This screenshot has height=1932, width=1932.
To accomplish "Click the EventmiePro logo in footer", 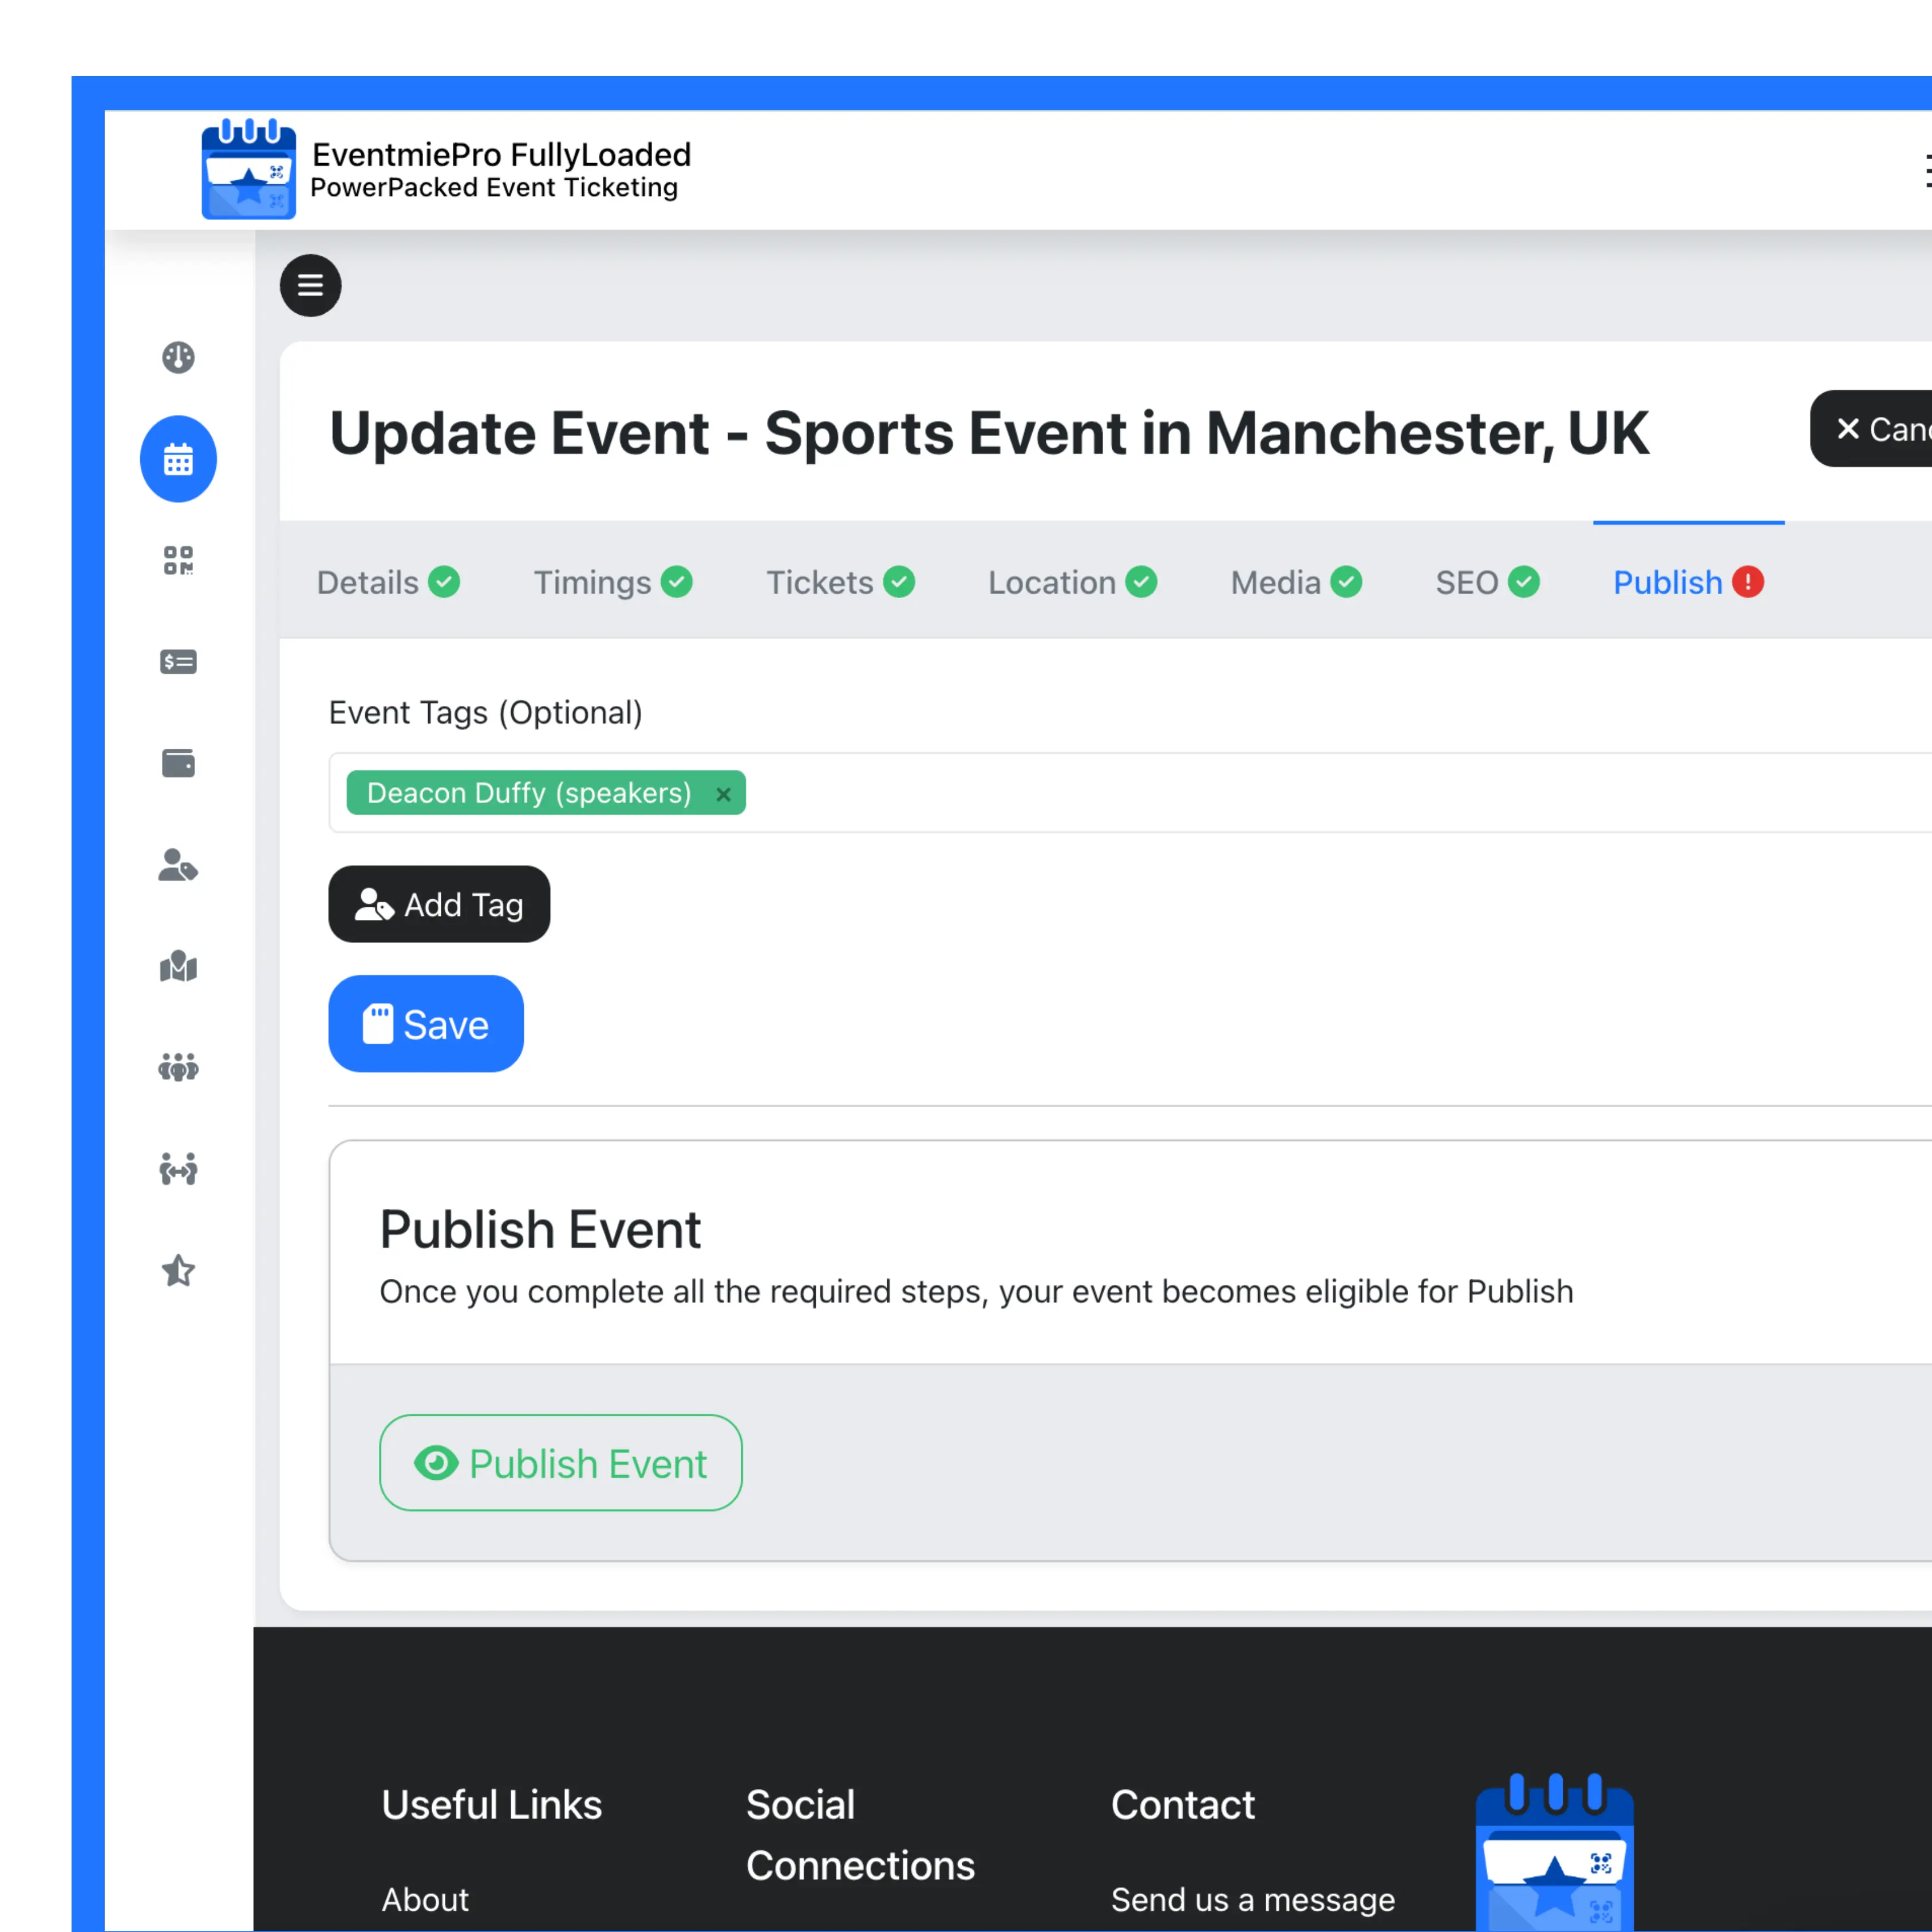I will click(x=1554, y=1852).
